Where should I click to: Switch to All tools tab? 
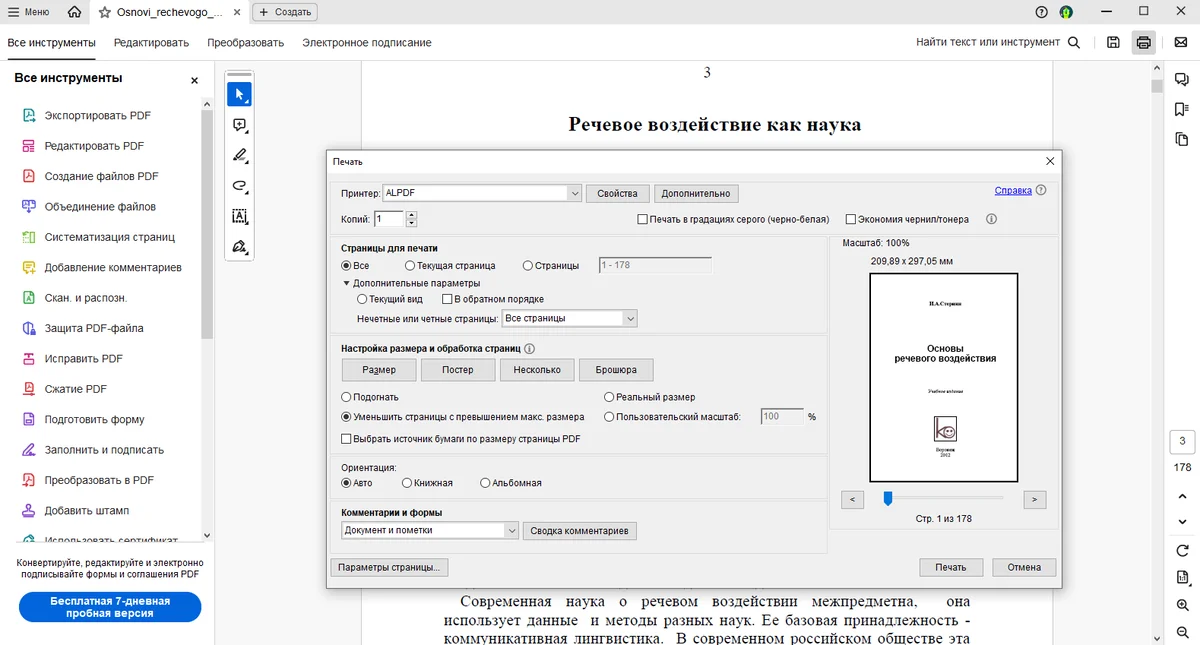(x=52, y=43)
